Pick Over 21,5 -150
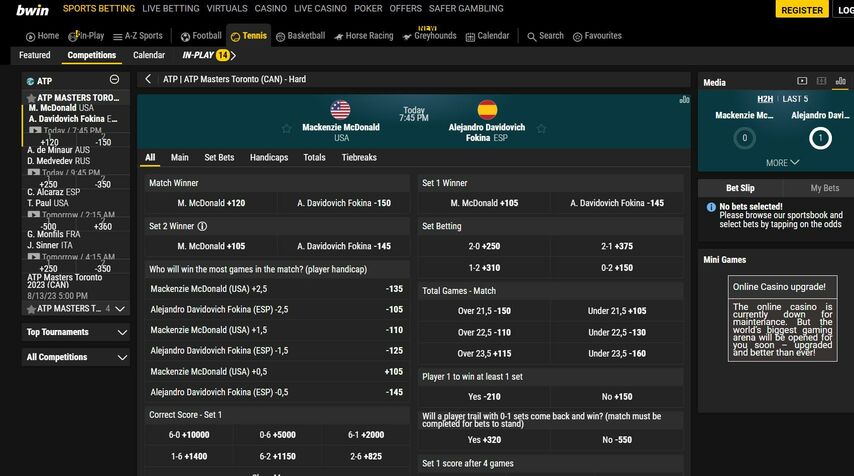Screen dimensions: 854x476 tap(484, 311)
